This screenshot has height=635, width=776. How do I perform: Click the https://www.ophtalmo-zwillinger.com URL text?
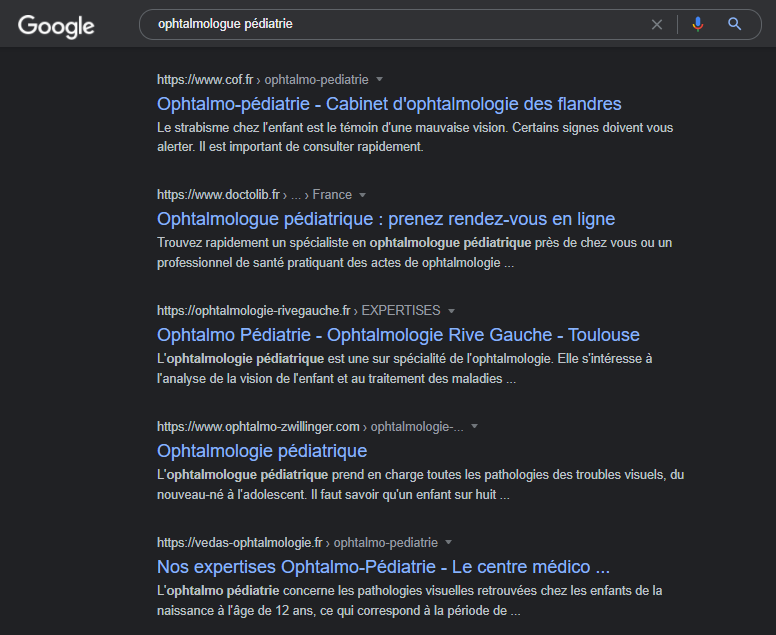coord(258,427)
